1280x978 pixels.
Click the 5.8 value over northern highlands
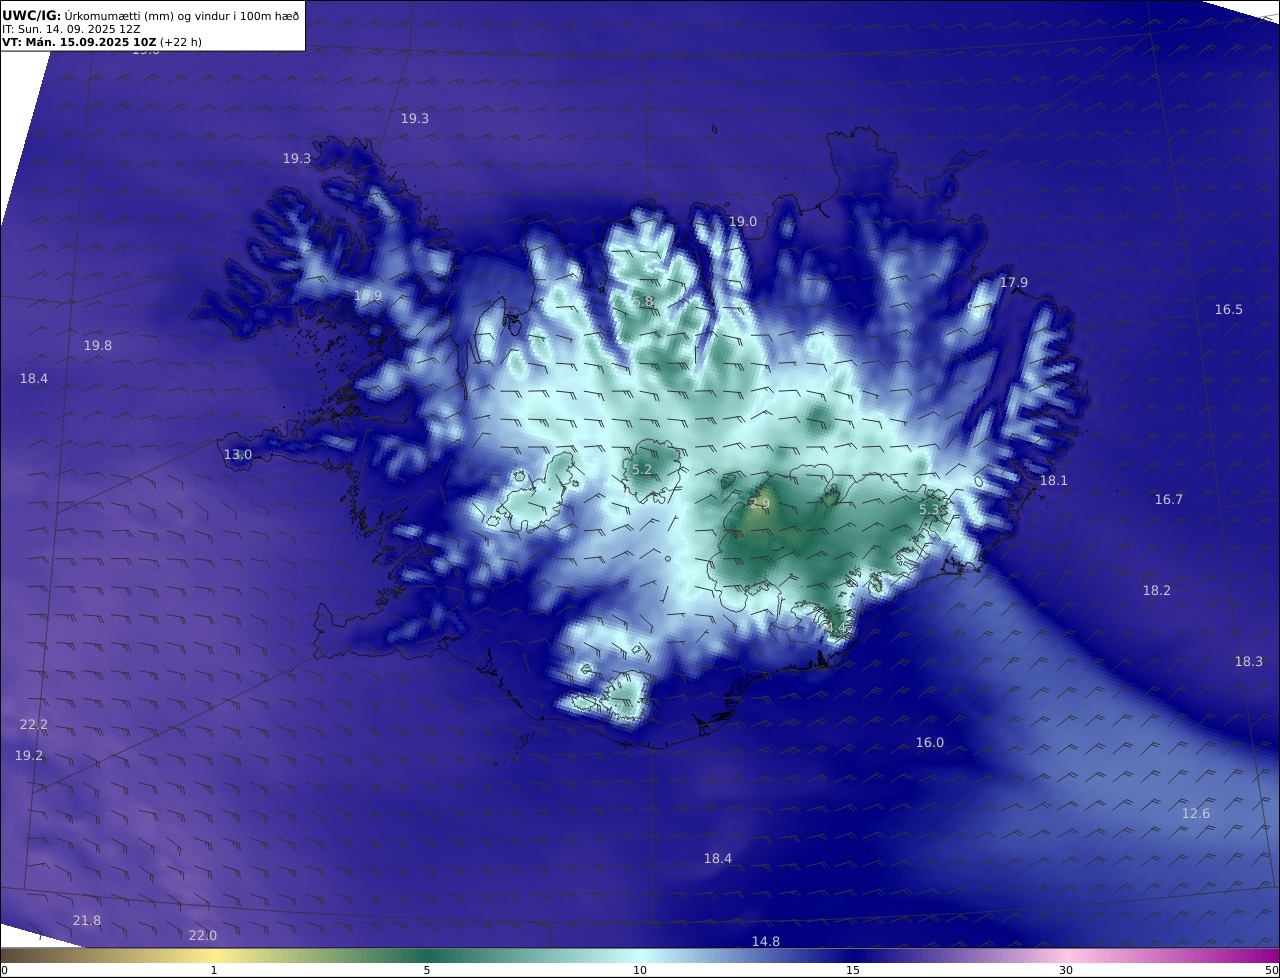point(642,302)
